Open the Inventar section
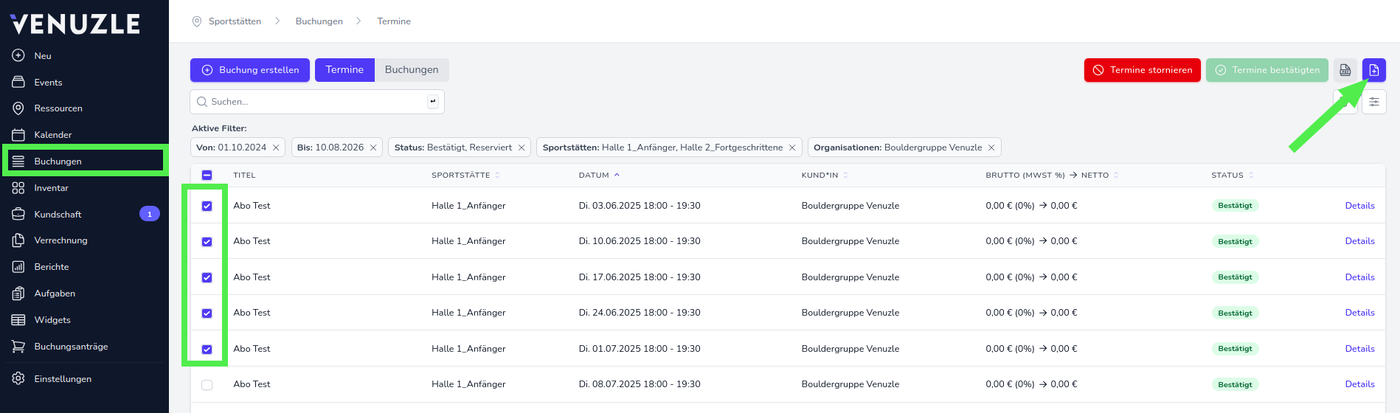 click(x=51, y=187)
